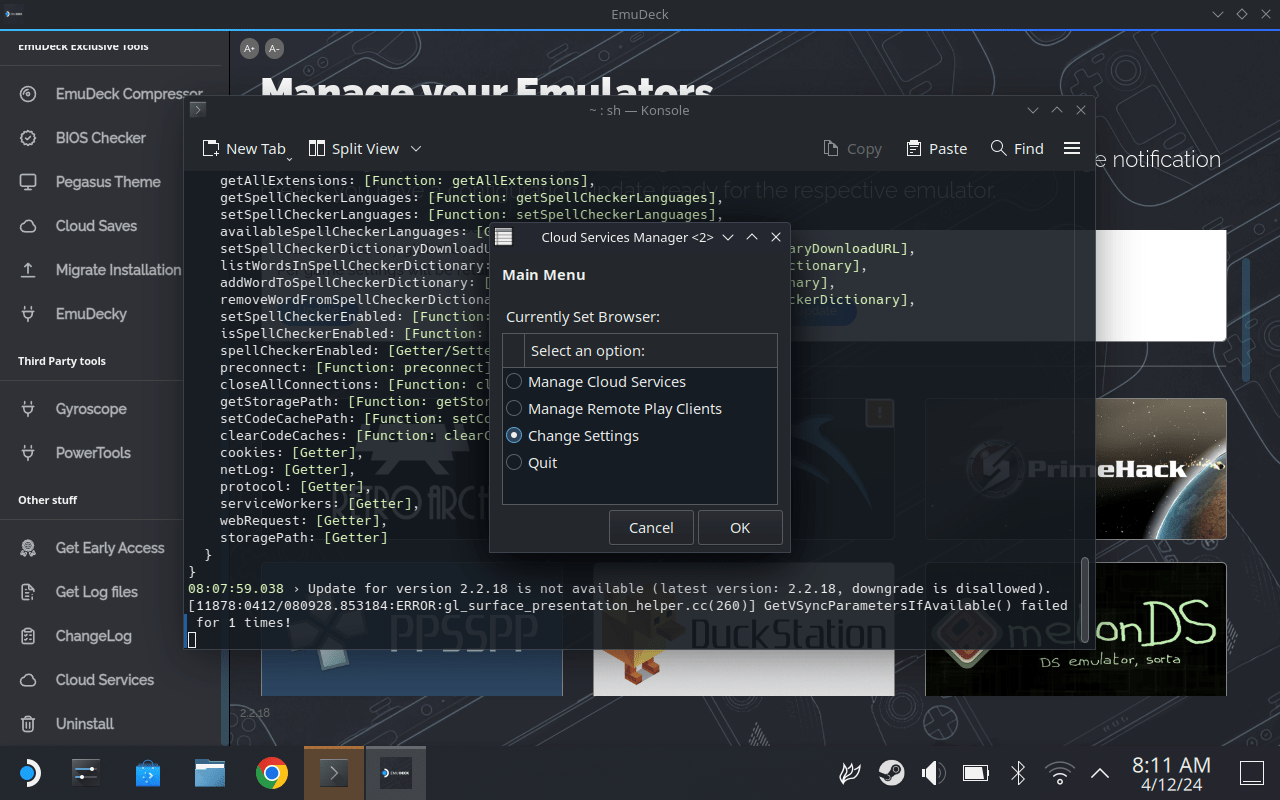Click Cancel in Cloud Services Manager
Viewport: 1280px width, 800px height.
pos(651,527)
